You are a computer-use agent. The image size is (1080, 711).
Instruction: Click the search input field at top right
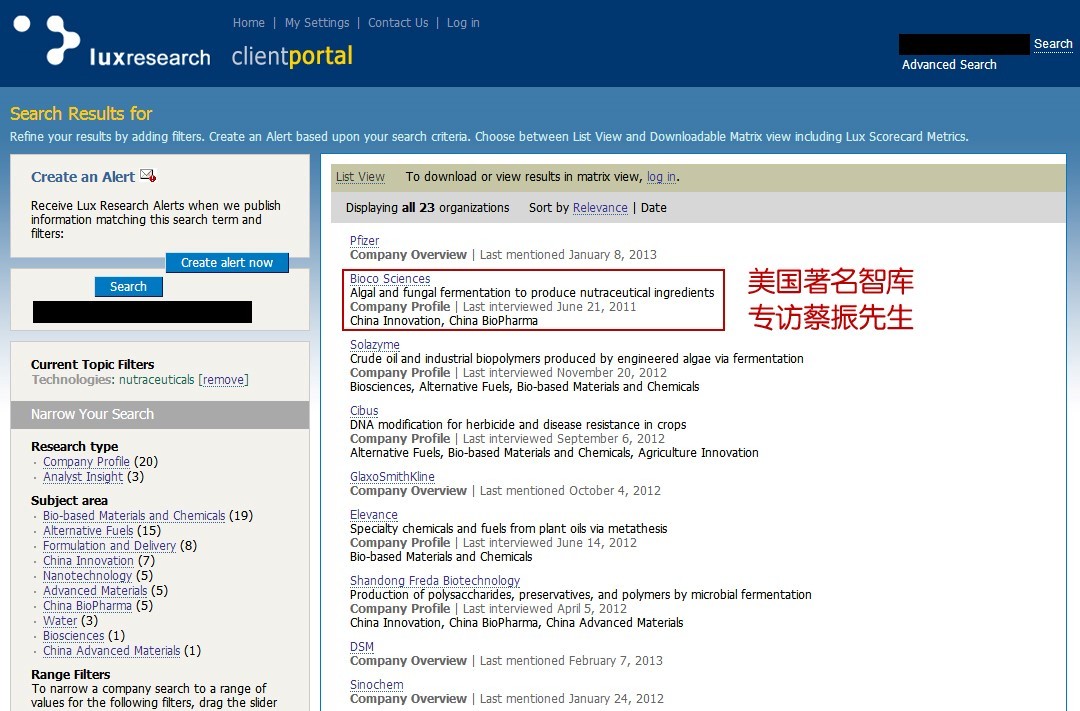962,44
